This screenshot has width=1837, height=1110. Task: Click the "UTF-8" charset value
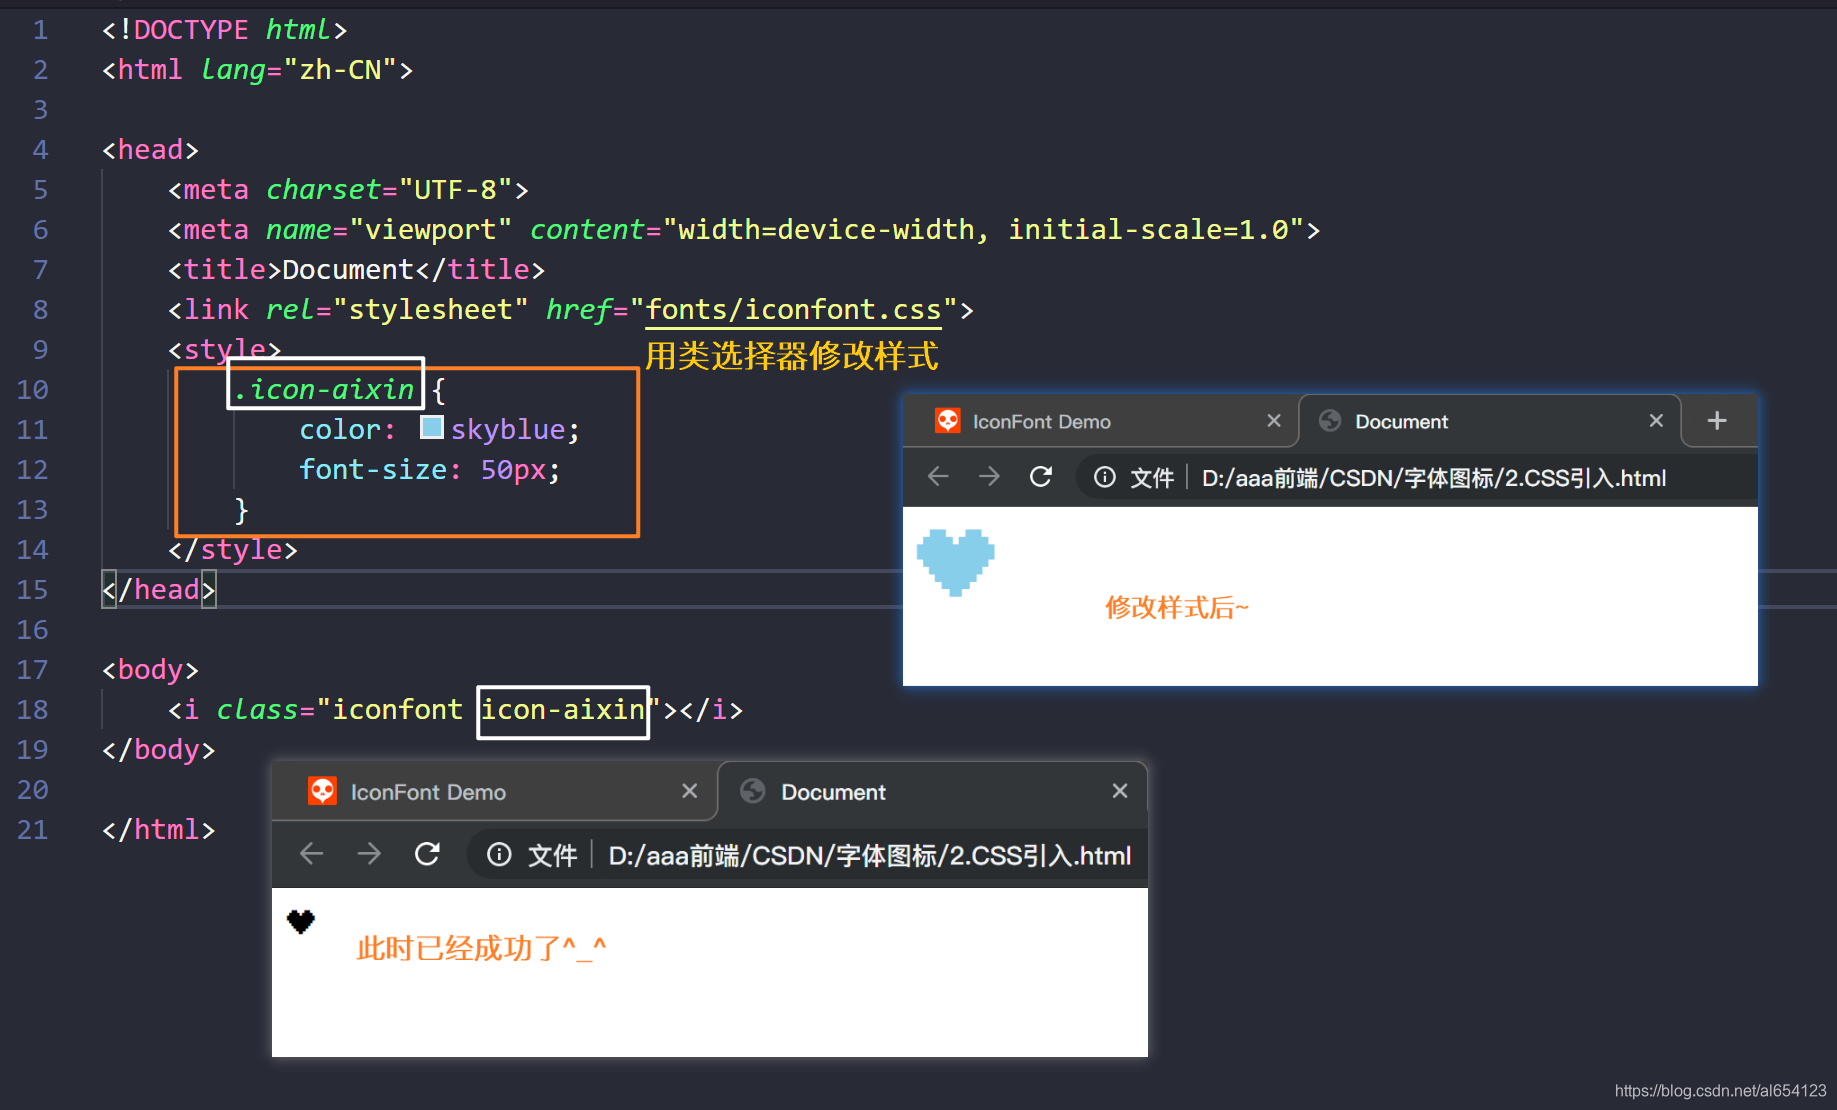tap(456, 190)
